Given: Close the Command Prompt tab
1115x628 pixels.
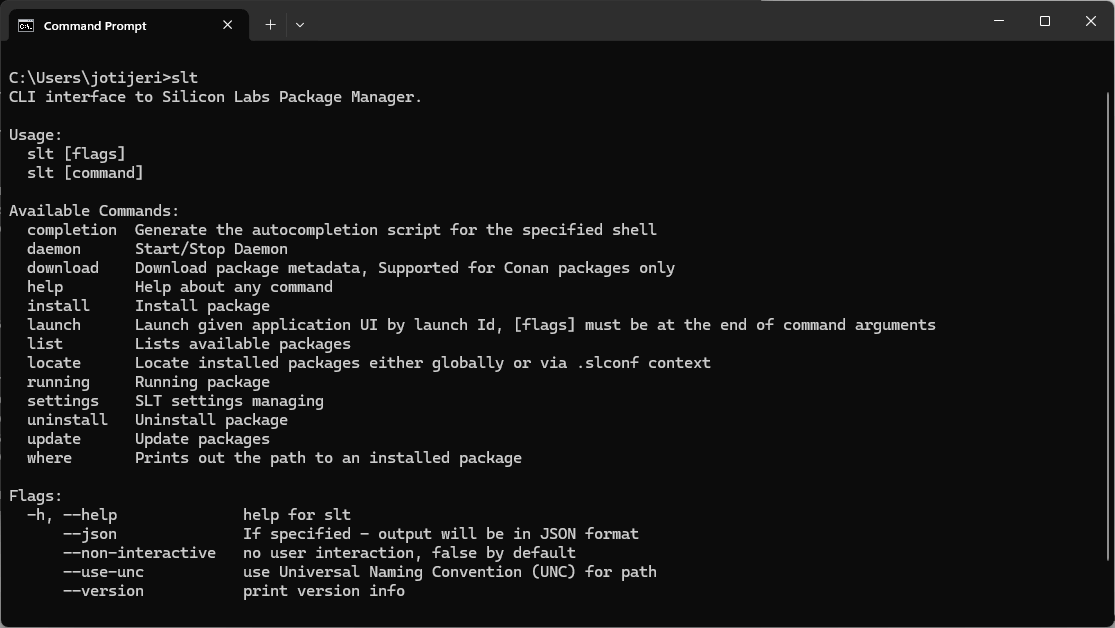Looking at the screenshot, I should tap(228, 25).
